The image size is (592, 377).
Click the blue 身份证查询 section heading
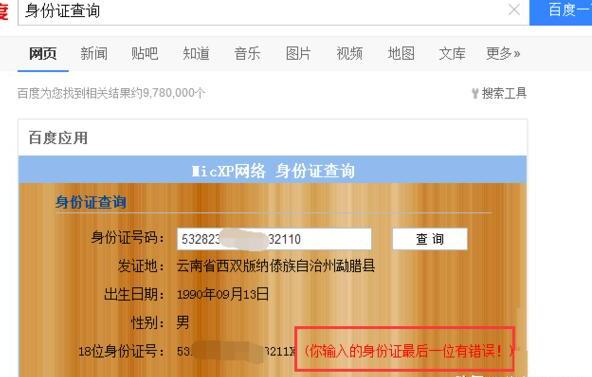pyautogui.click(x=91, y=202)
